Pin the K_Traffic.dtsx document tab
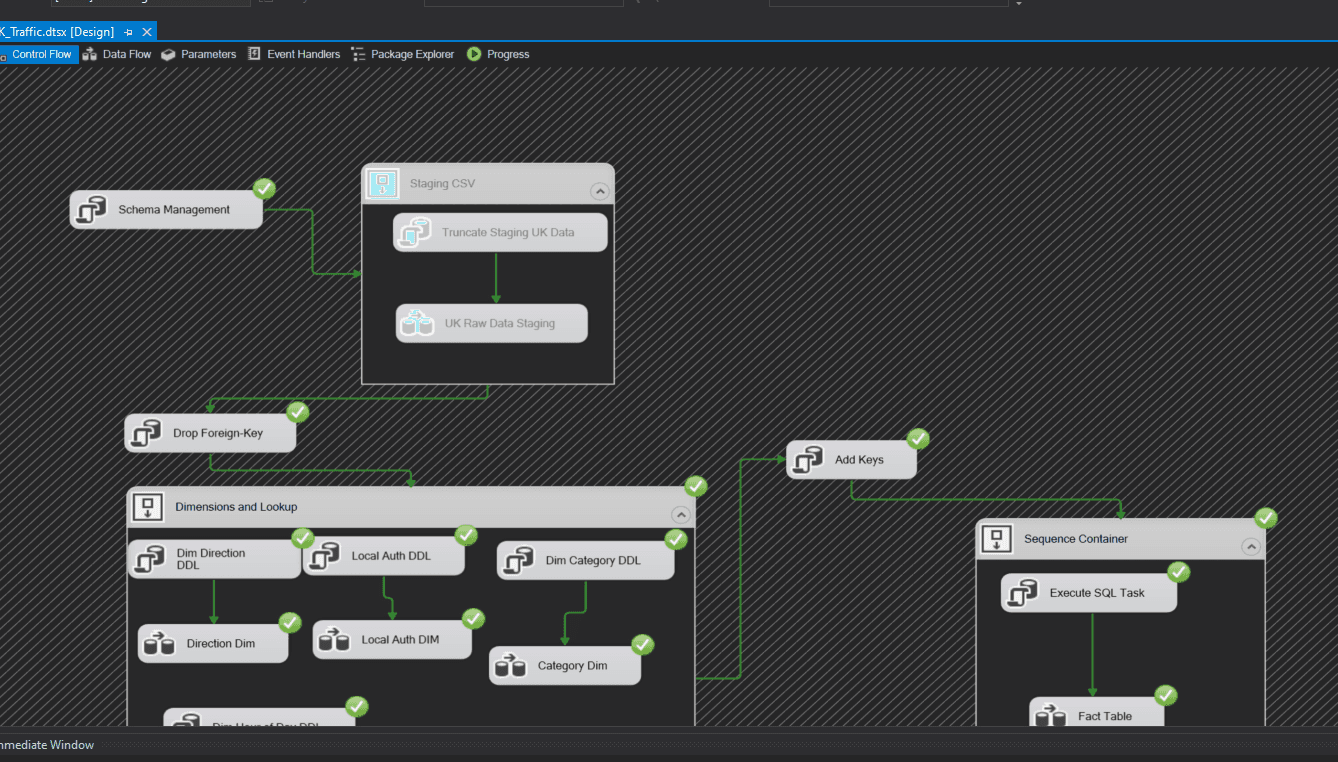 pos(128,32)
